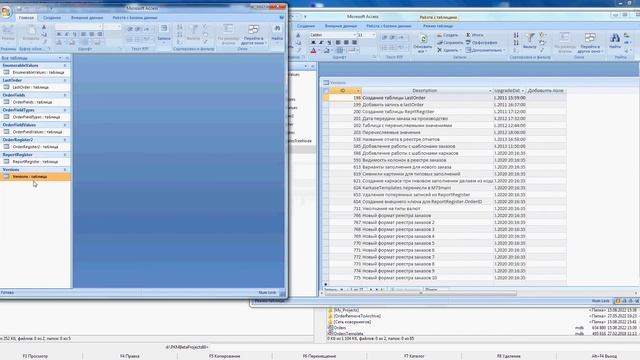This screenshot has height=360, width=640.
Task: Click the datasheet horizontal scrollbar
Action: coord(420,293)
